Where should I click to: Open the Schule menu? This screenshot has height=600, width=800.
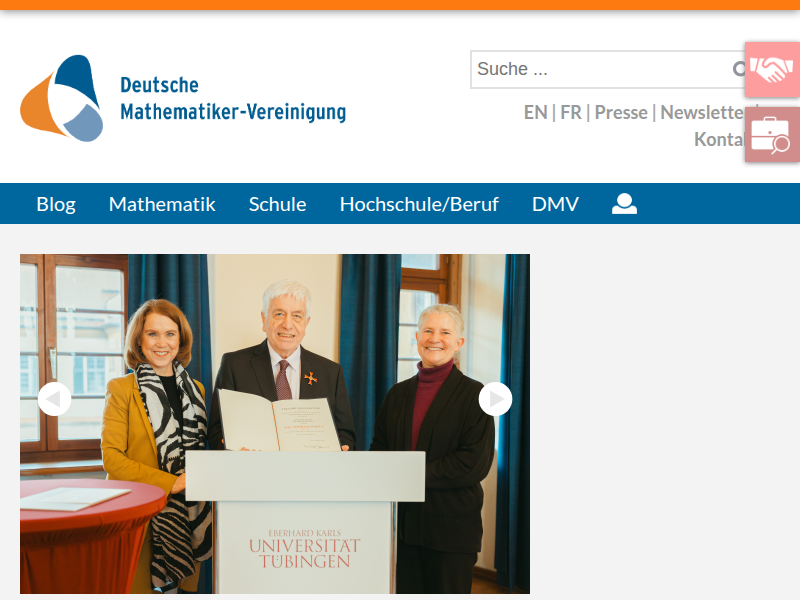point(277,204)
